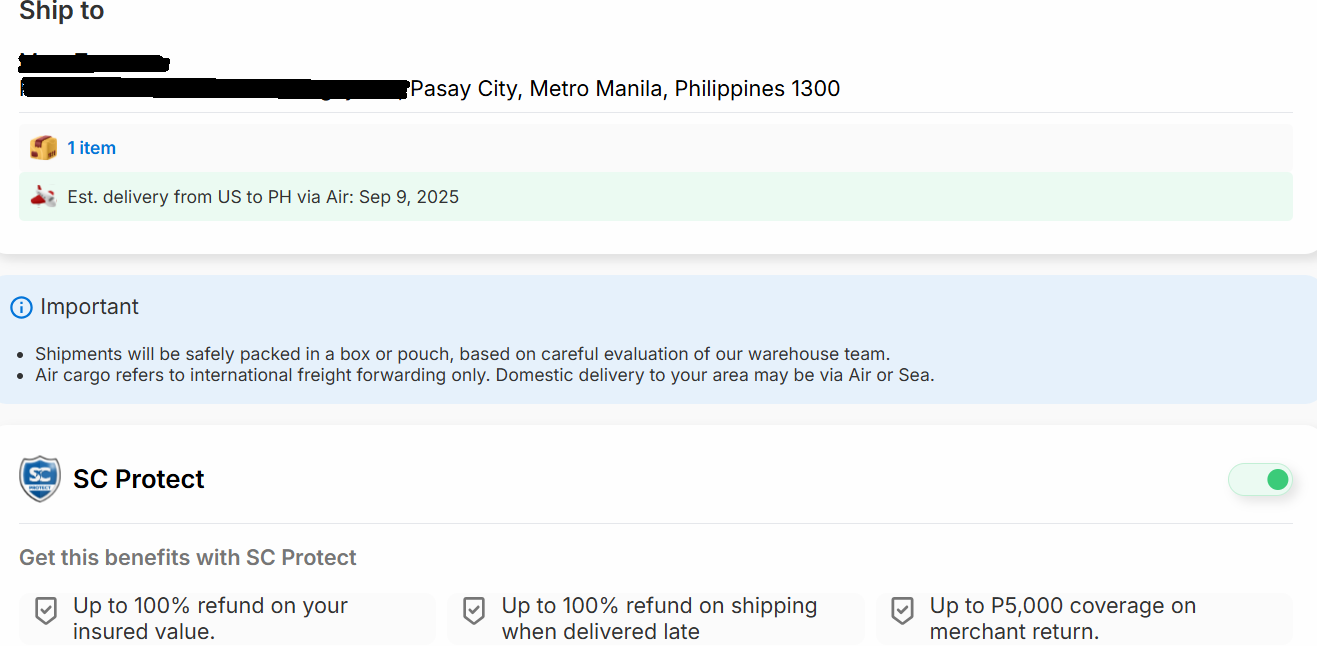Click the airplane delivery icon
The image size is (1317, 646).
[x=43, y=197]
